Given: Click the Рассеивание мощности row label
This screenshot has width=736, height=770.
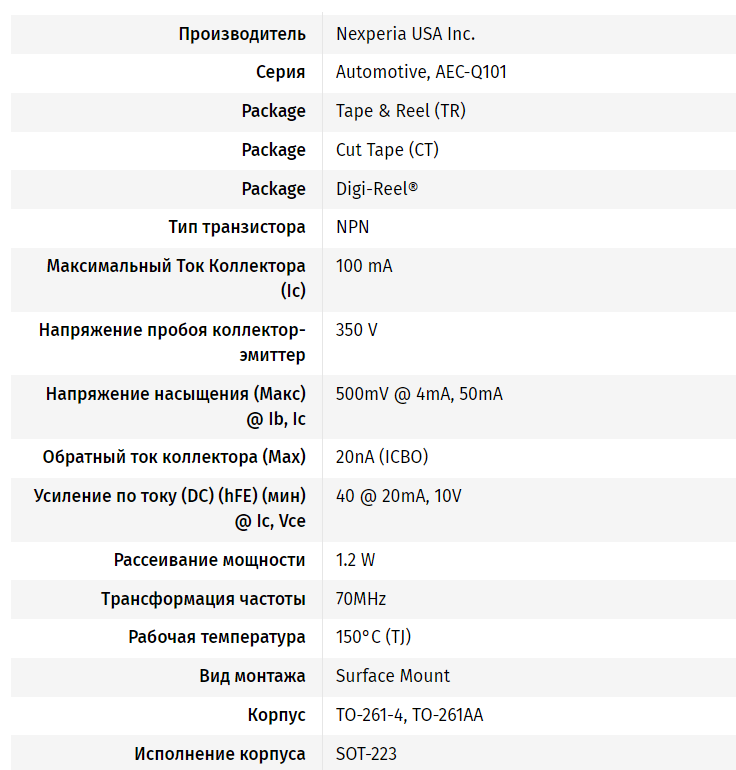Looking at the screenshot, I should pos(209,560).
